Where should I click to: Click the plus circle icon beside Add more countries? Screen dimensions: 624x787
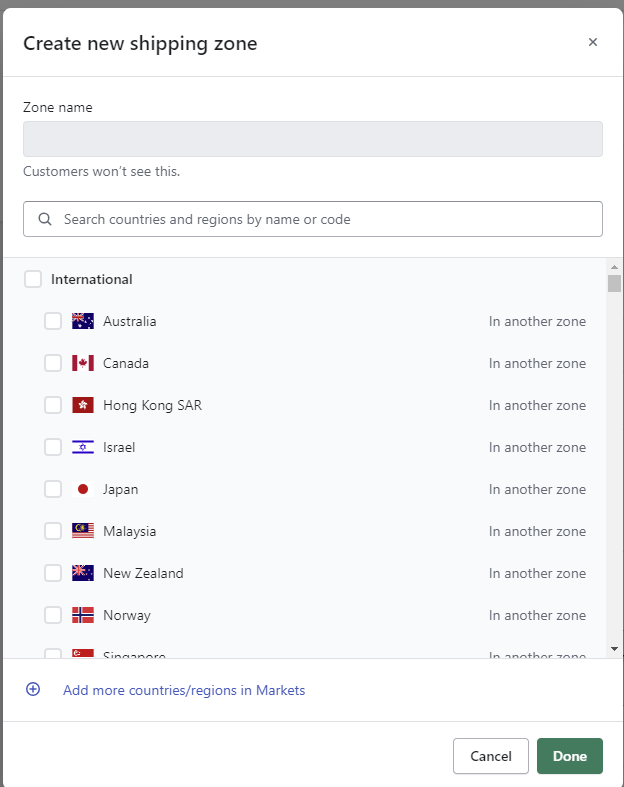click(33, 689)
